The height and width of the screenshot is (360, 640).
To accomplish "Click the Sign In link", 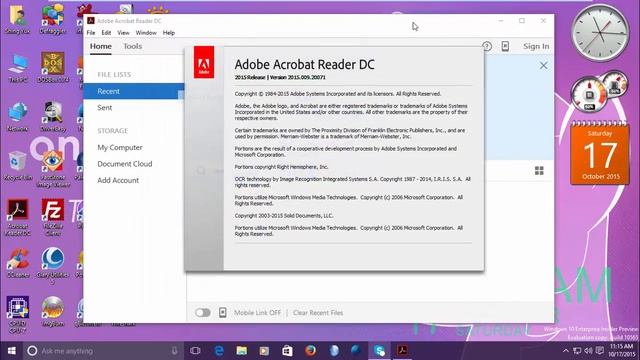I will point(536,46).
